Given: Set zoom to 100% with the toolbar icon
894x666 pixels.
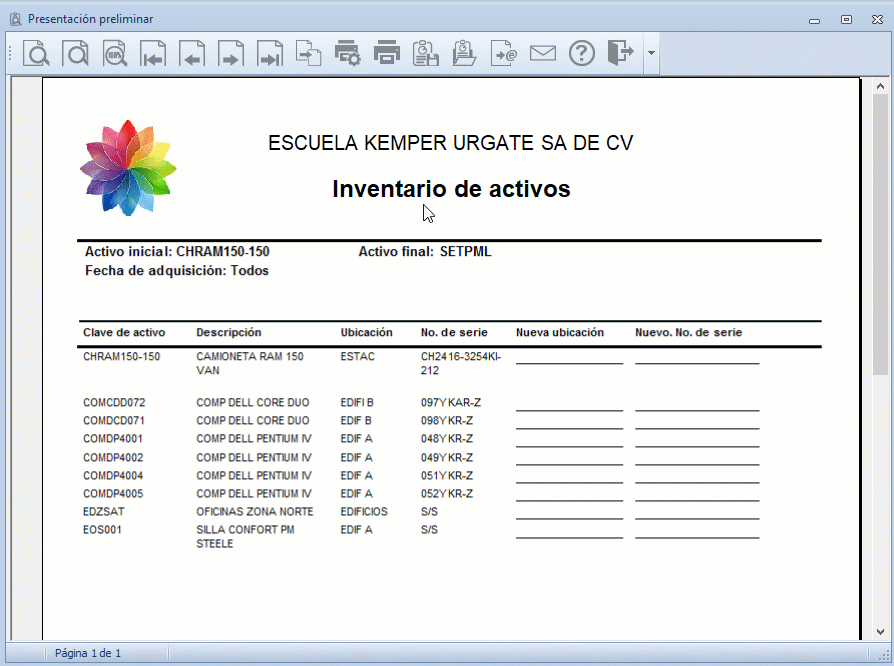Looking at the screenshot, I should click(x=115, y=53).
